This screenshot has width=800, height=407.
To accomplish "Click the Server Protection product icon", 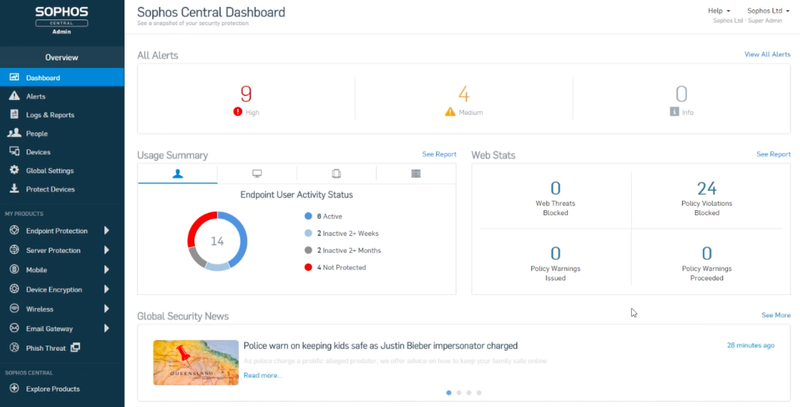I will (14, 250).
